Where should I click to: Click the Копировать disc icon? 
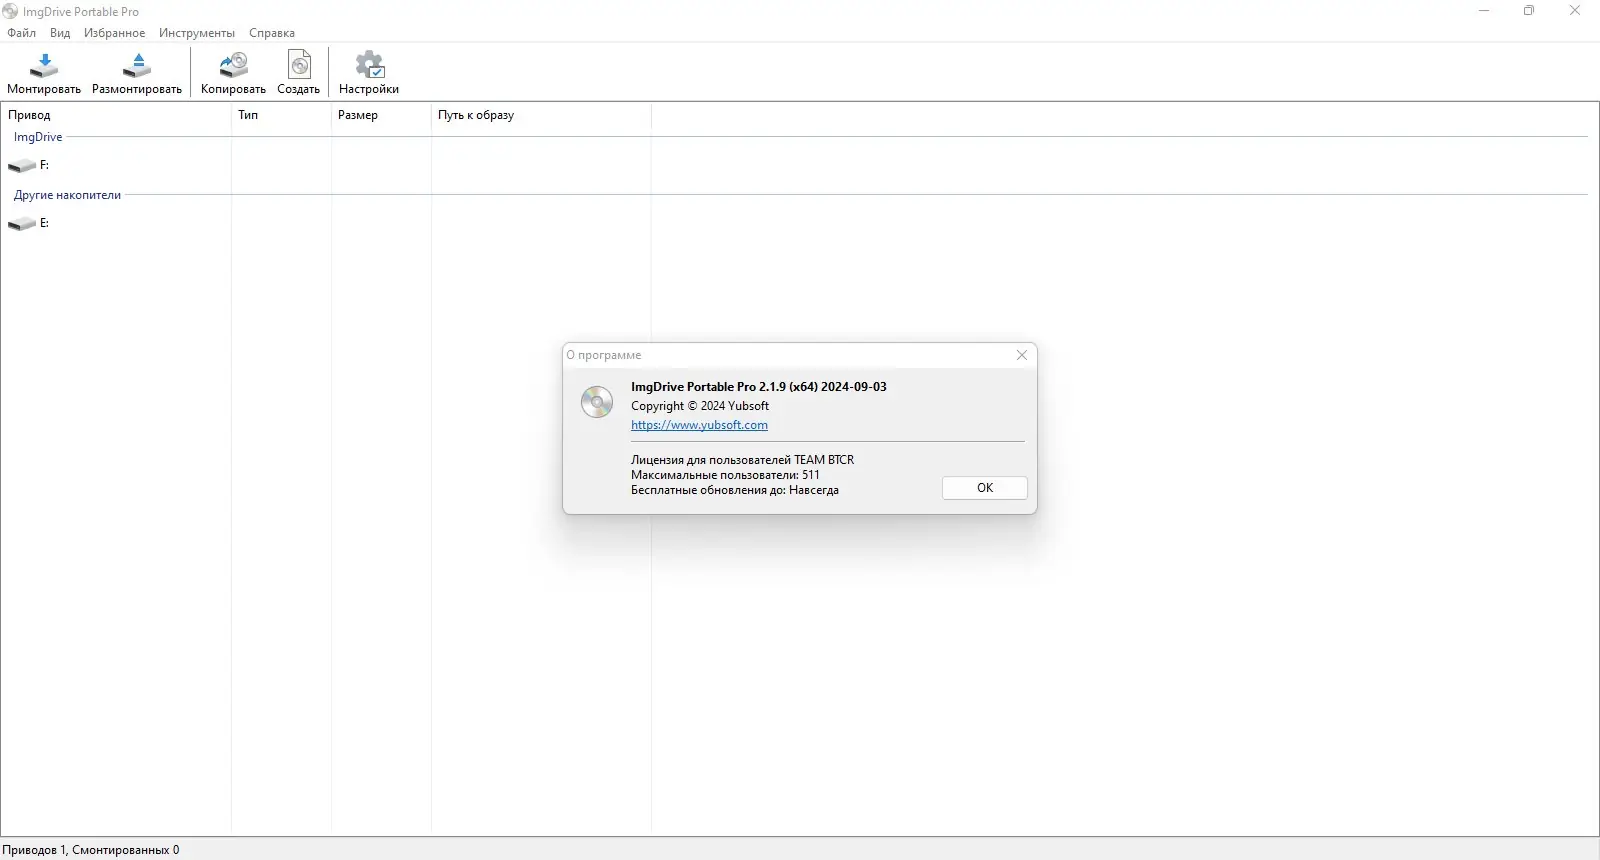[x=233, y=66]
